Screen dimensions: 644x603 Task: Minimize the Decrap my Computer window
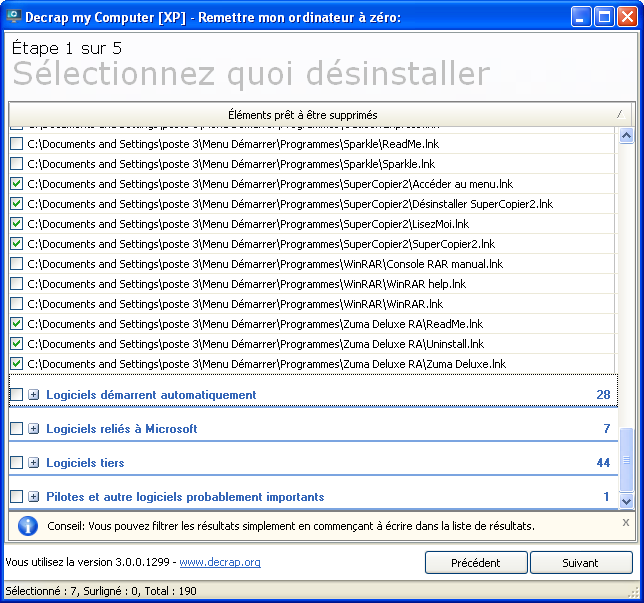[x=580, y=17]
